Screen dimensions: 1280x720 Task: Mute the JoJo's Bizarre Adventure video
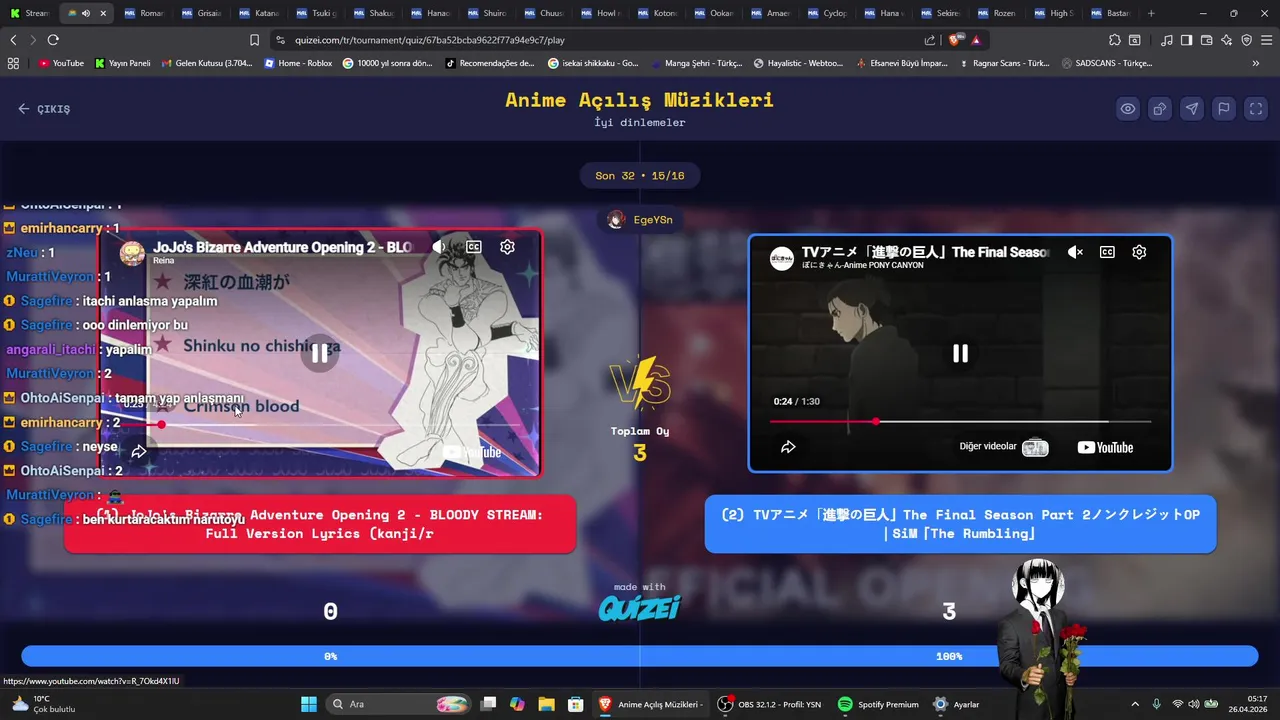439,247
